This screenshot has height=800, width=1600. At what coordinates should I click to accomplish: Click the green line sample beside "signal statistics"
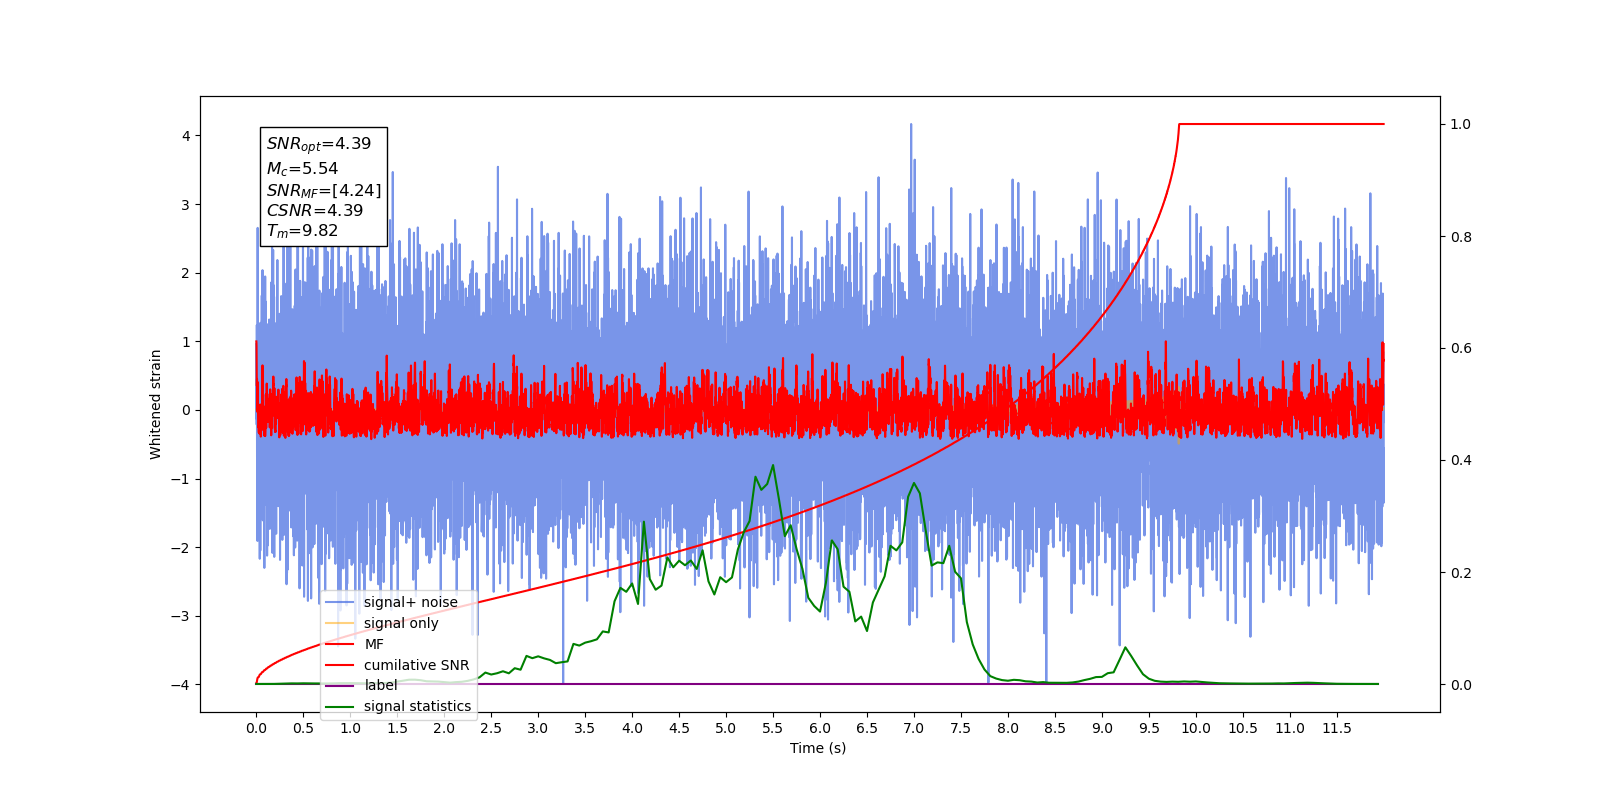340,706
